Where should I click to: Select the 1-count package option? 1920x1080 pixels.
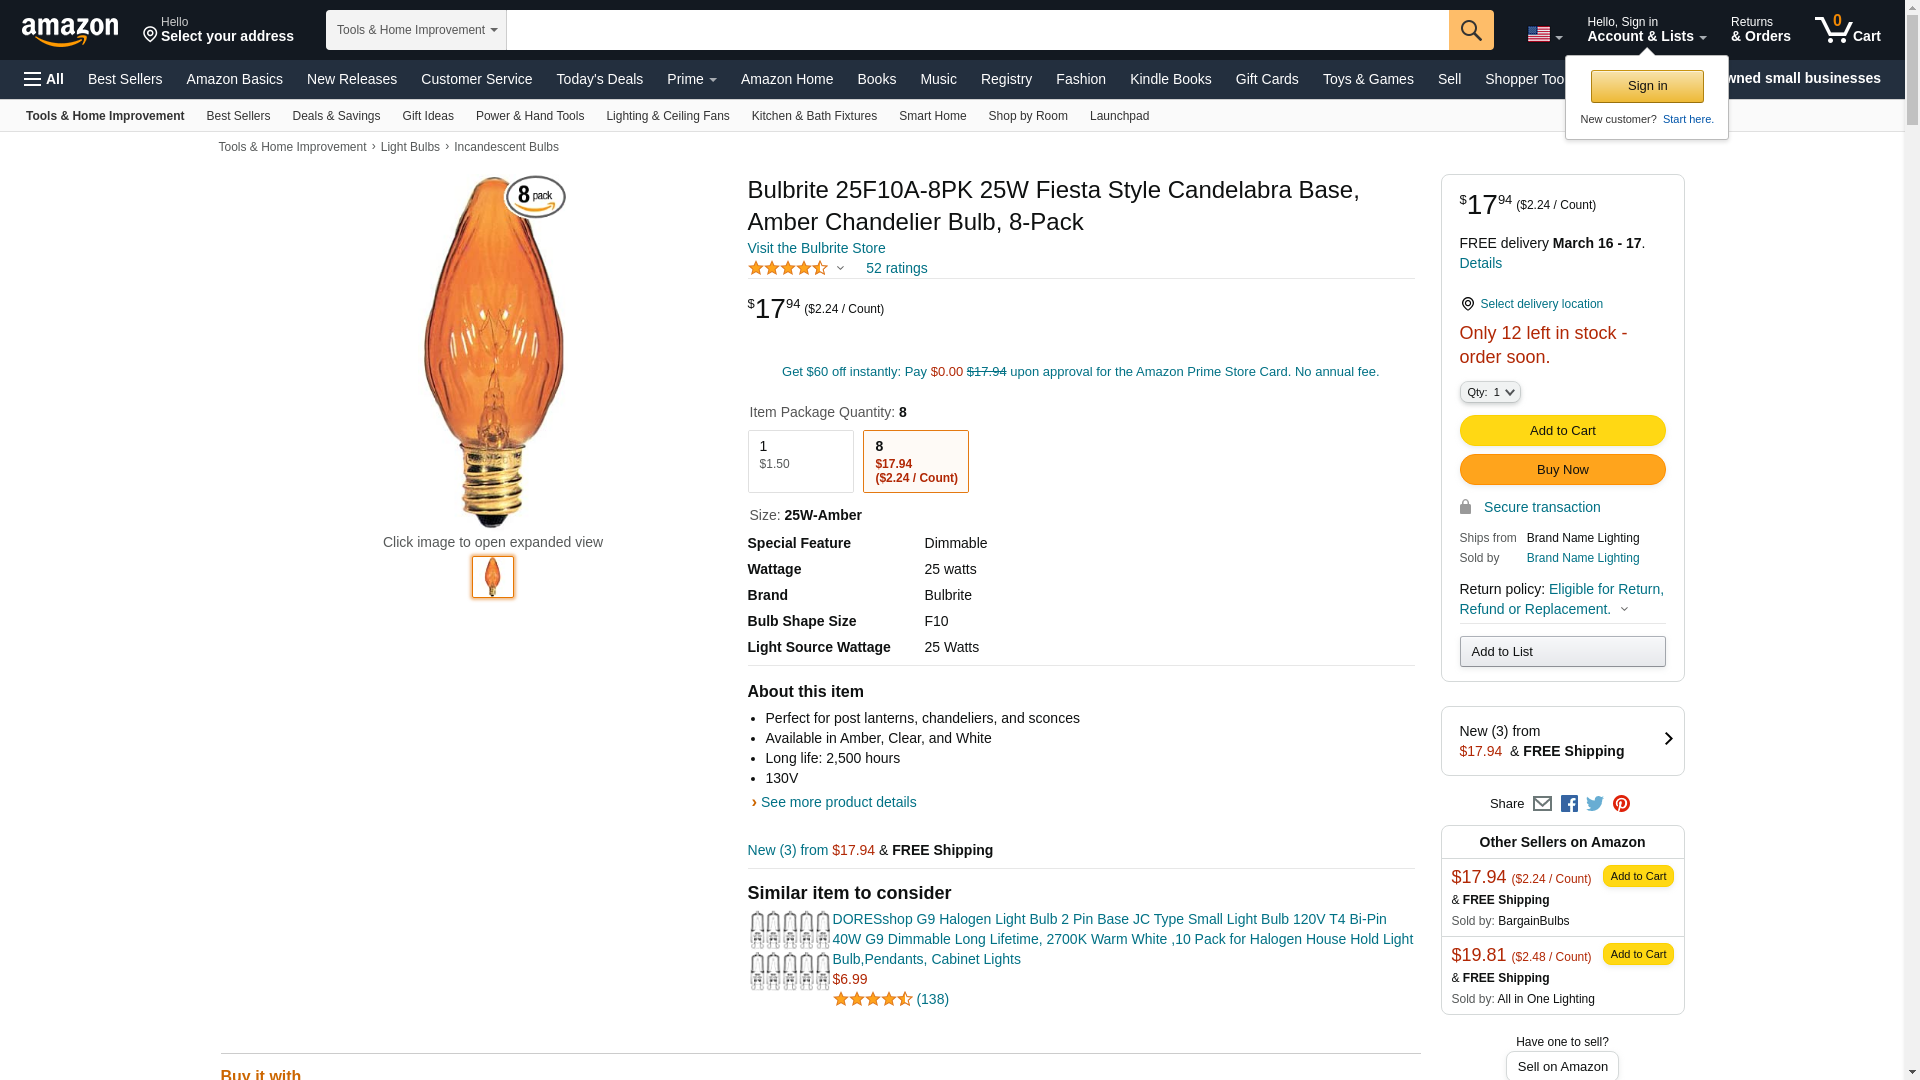click(x=800, y=461)
